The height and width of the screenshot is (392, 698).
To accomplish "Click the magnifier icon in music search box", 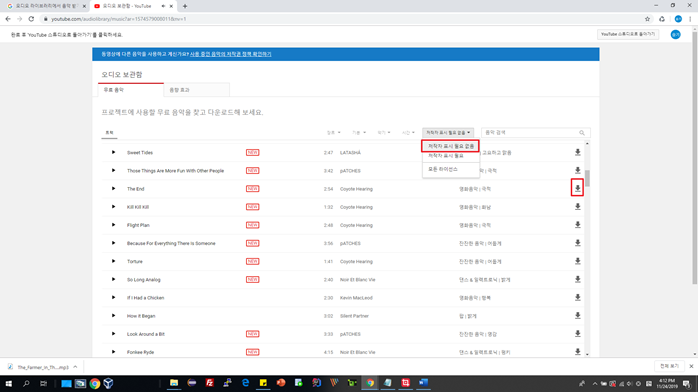I will (581, 133).
